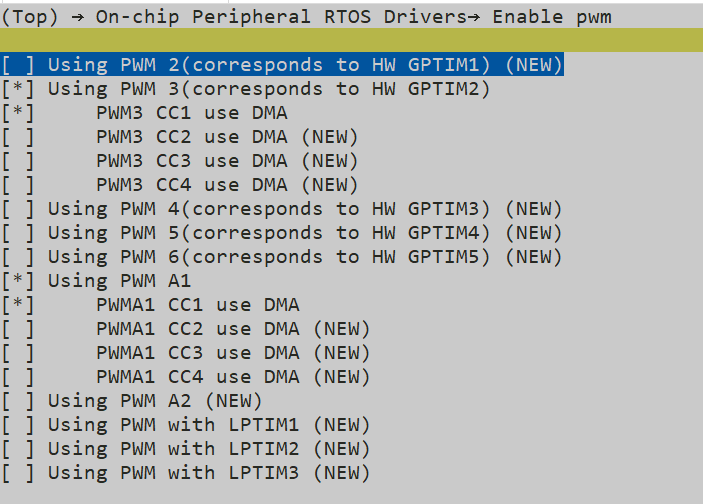Image resolution: width=703 pixels, height=504 pixels.
Task: Enable PWMA1 CC2 use DMA
Action: (19, 329)
